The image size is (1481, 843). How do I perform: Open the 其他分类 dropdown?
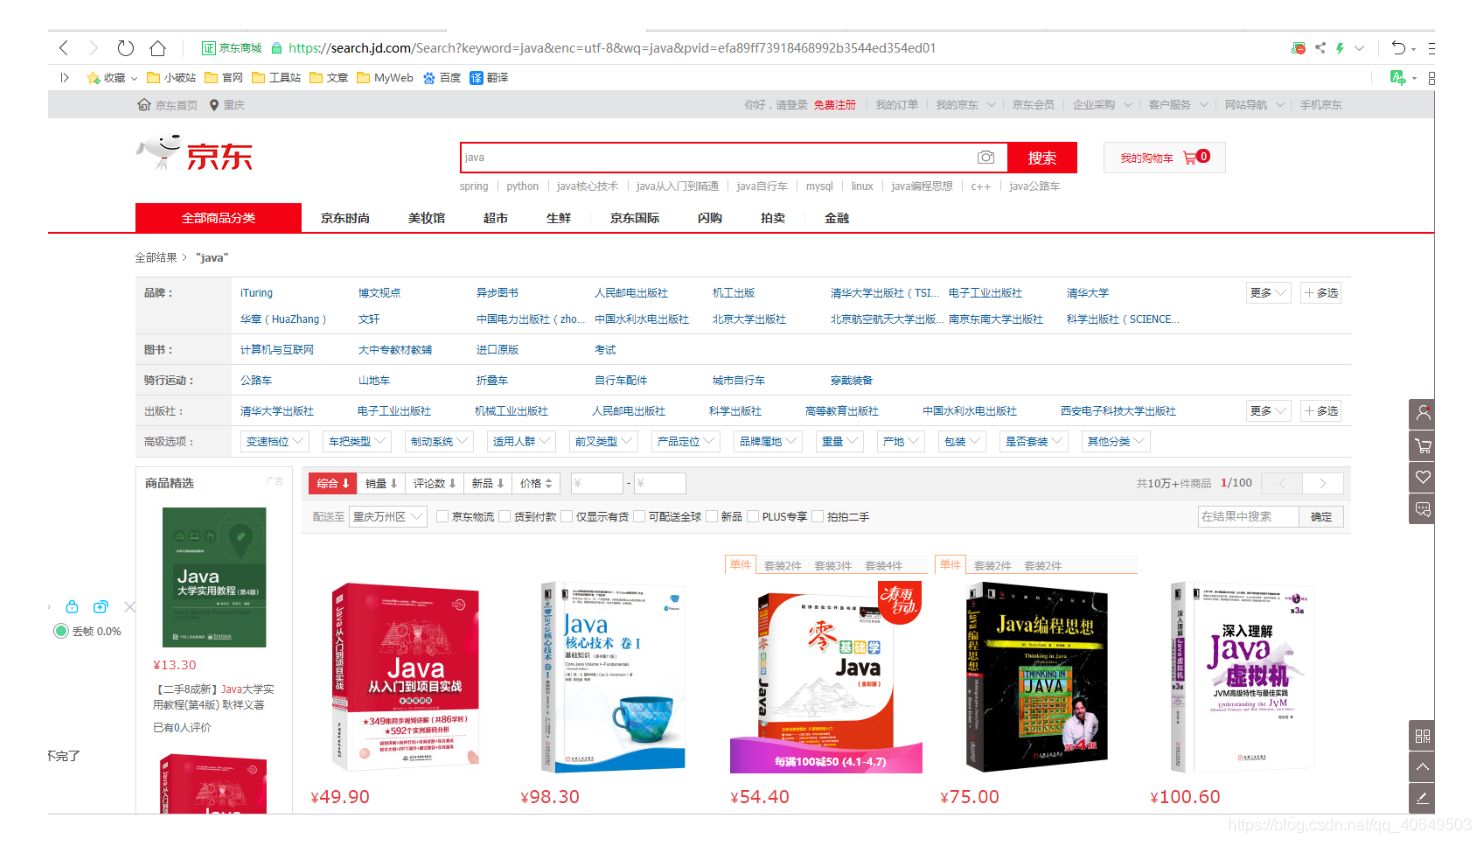[1115, 441]
